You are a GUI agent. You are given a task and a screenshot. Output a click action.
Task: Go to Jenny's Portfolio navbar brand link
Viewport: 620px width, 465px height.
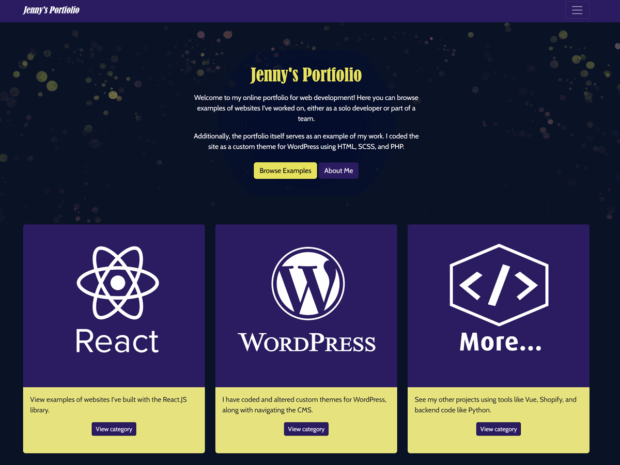point(51,10)
